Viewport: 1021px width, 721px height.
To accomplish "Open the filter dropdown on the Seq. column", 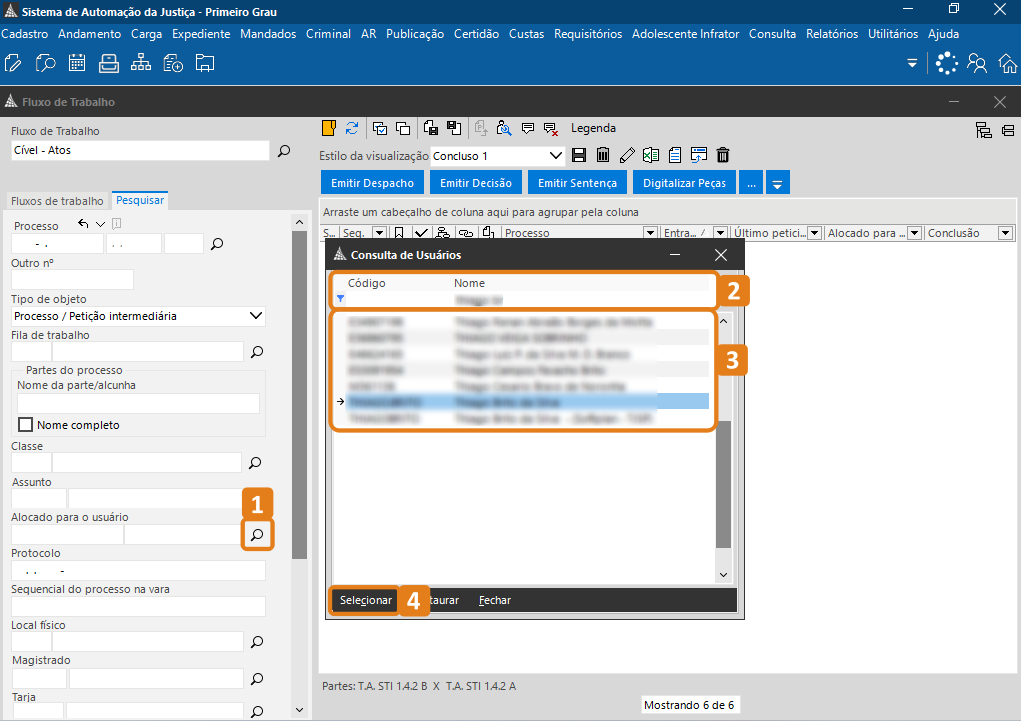I will click(x=379, y=233).
